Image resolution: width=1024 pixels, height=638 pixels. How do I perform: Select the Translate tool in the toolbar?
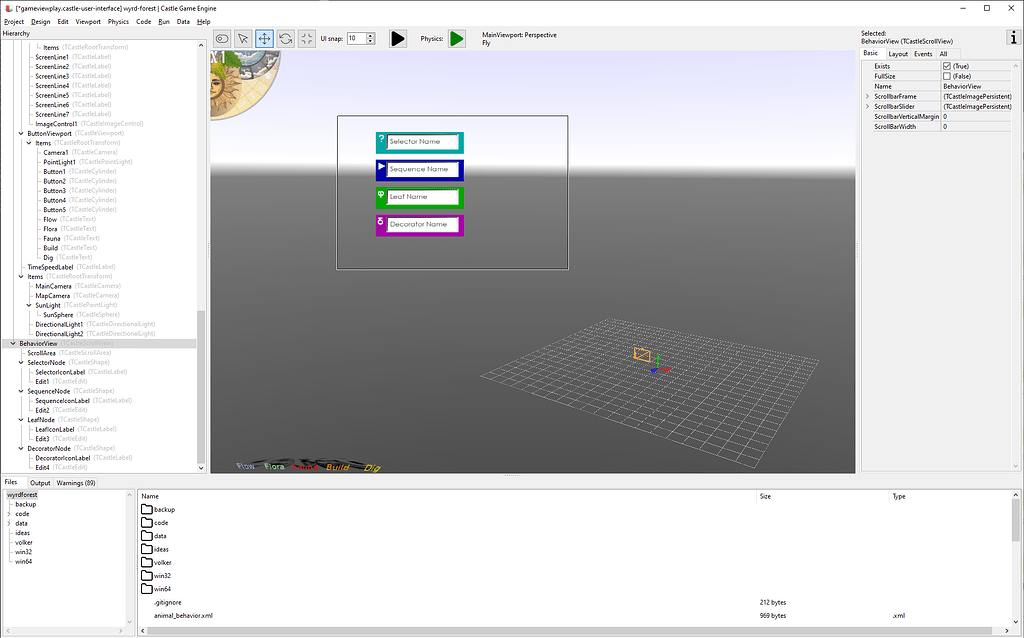(x=264, y=38)
